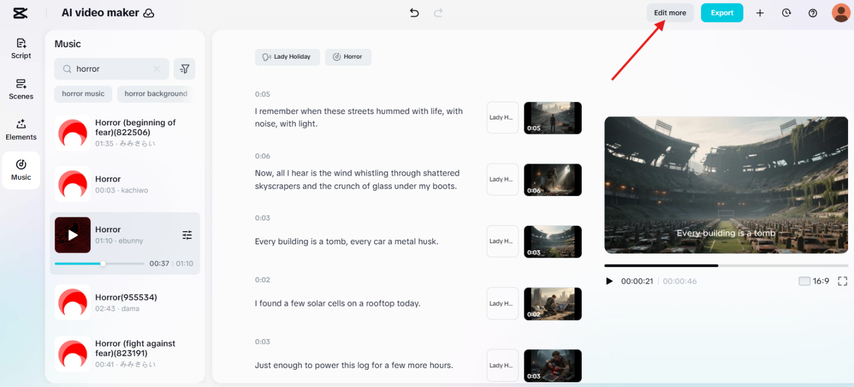The height and width of the screenshot is (387, 854).
Task: Select the horror music suggestion chip
Action: click(83, 94)
